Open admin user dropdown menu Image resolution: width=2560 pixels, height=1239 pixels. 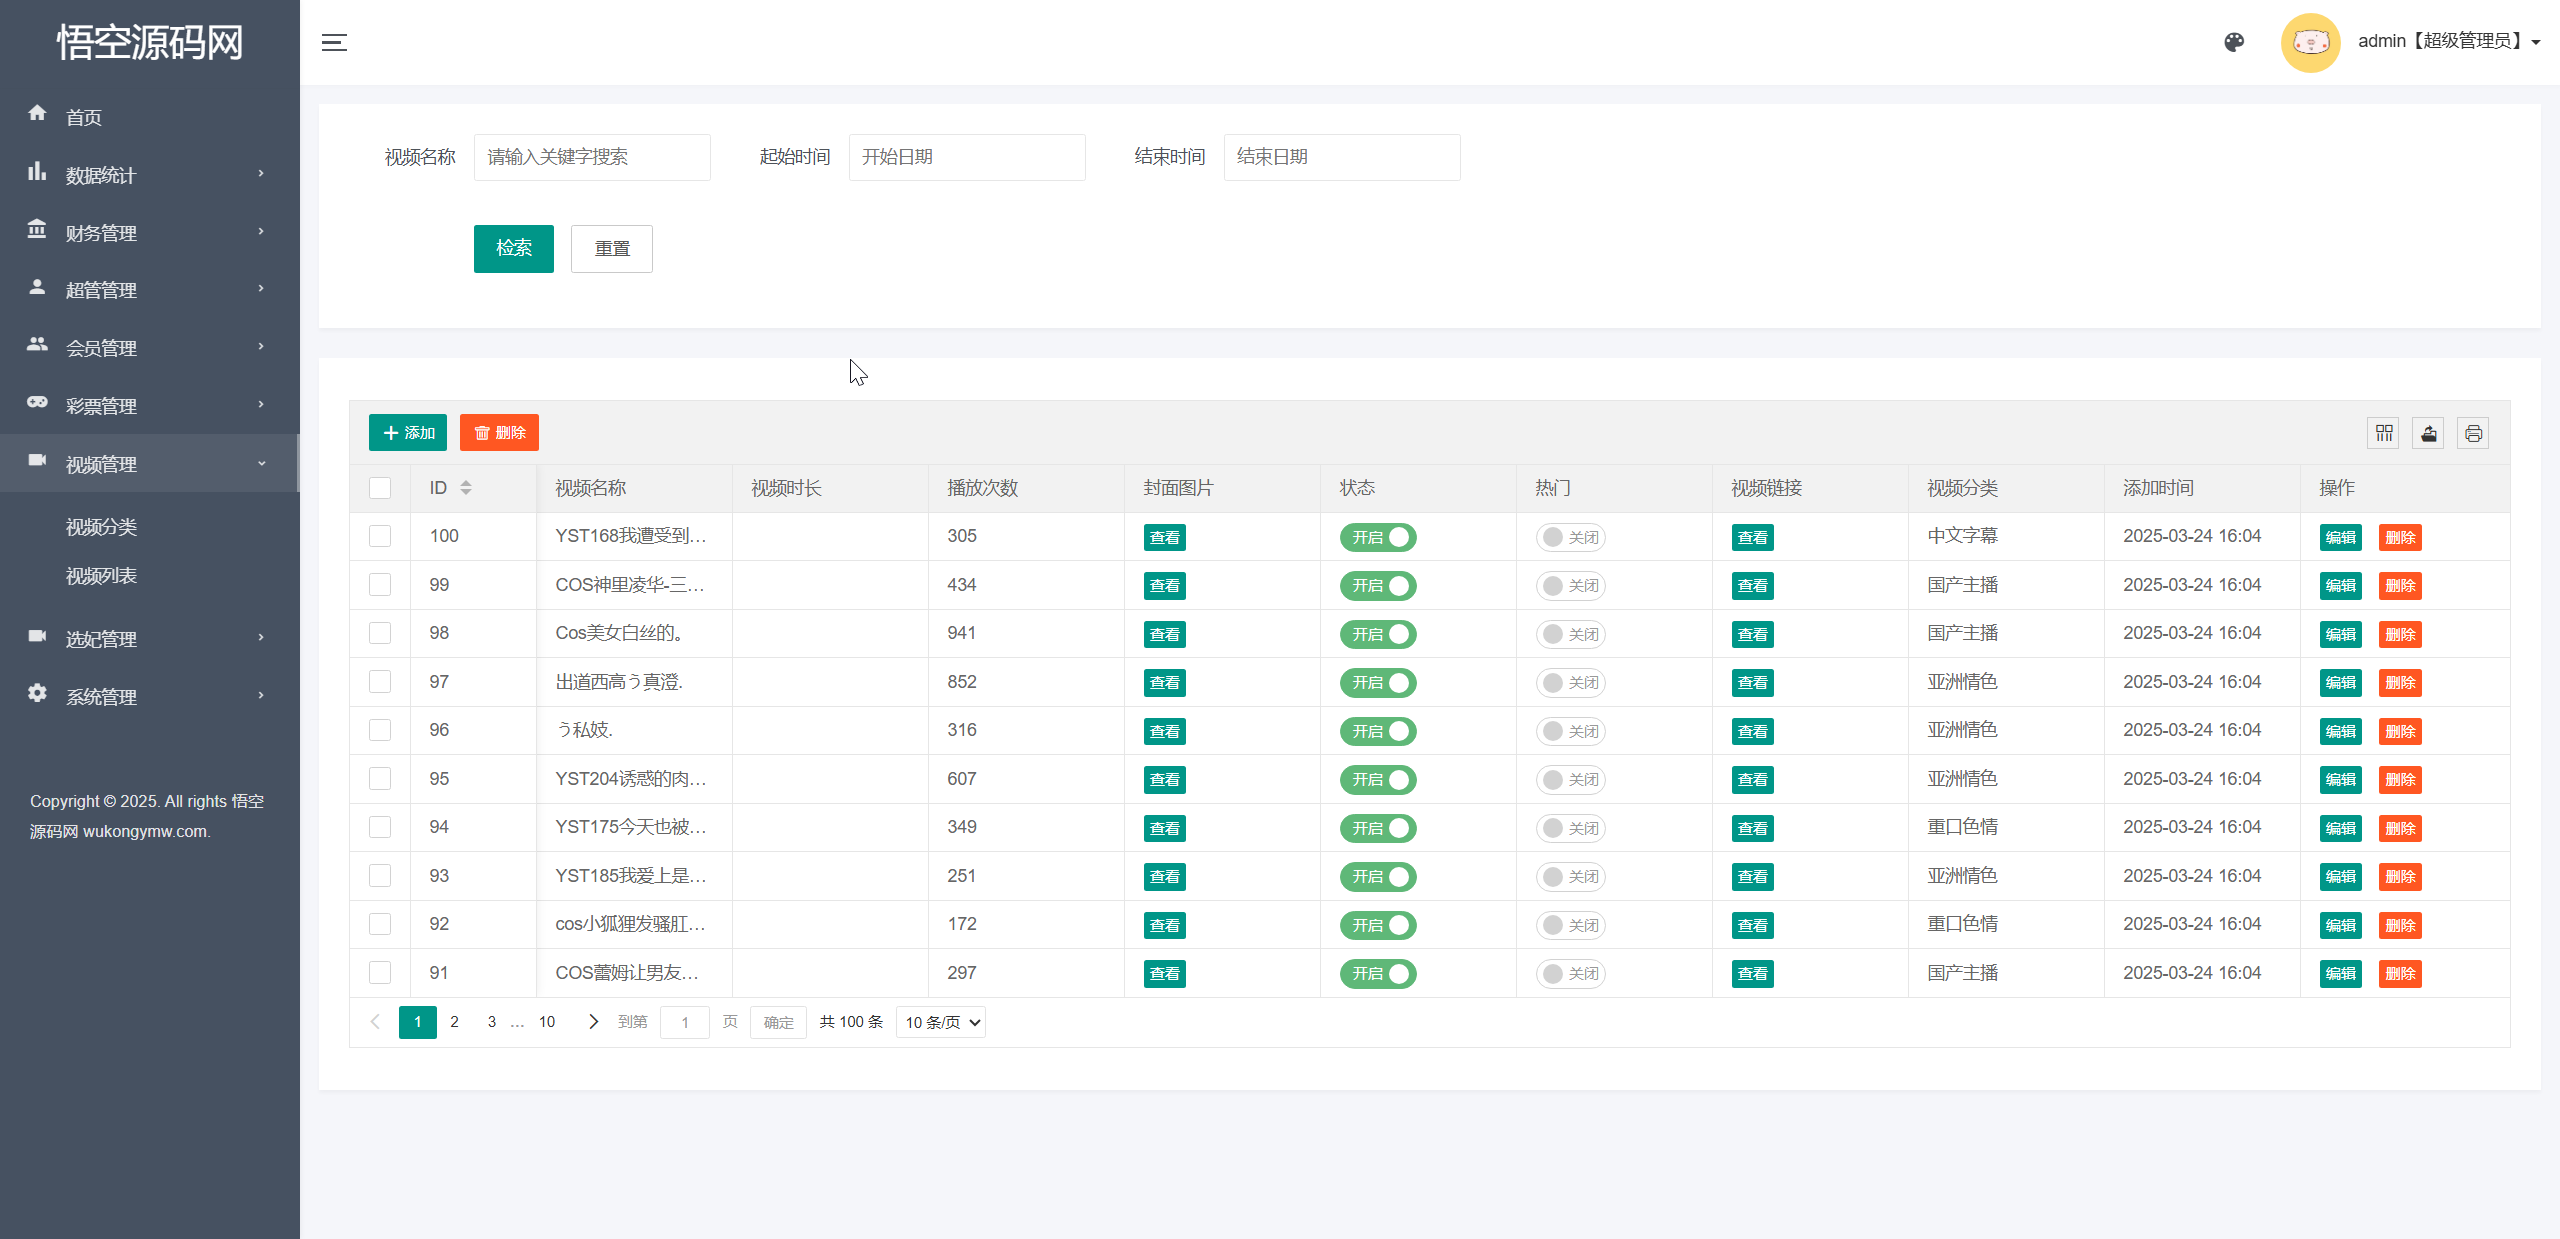(2448, 42)
